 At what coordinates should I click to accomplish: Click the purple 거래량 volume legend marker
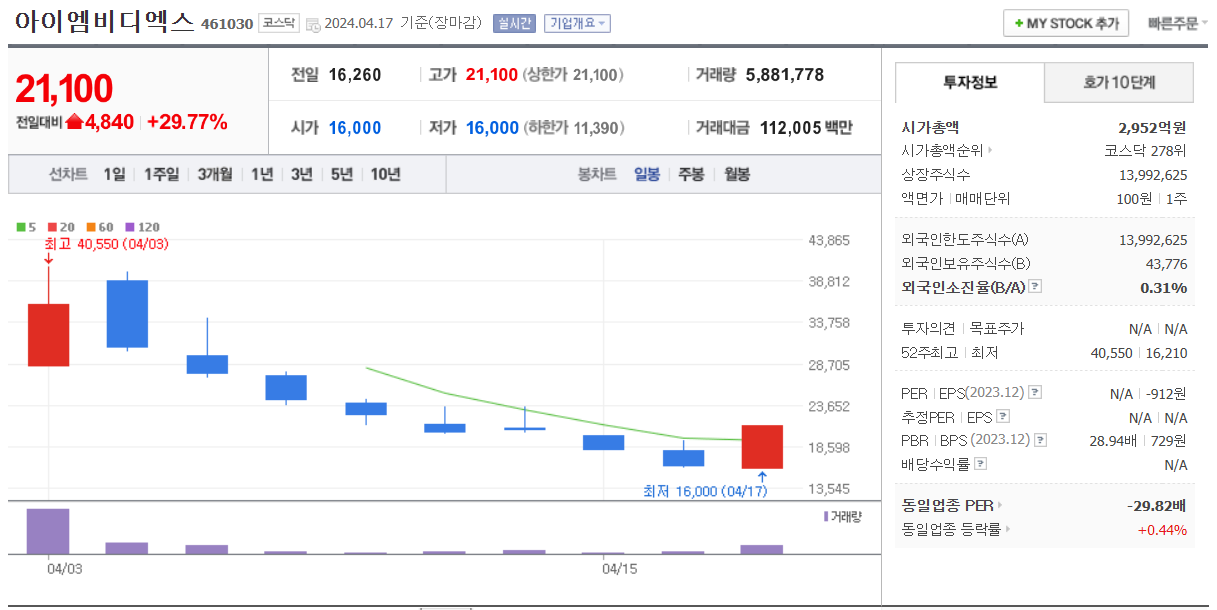[826, 516]
